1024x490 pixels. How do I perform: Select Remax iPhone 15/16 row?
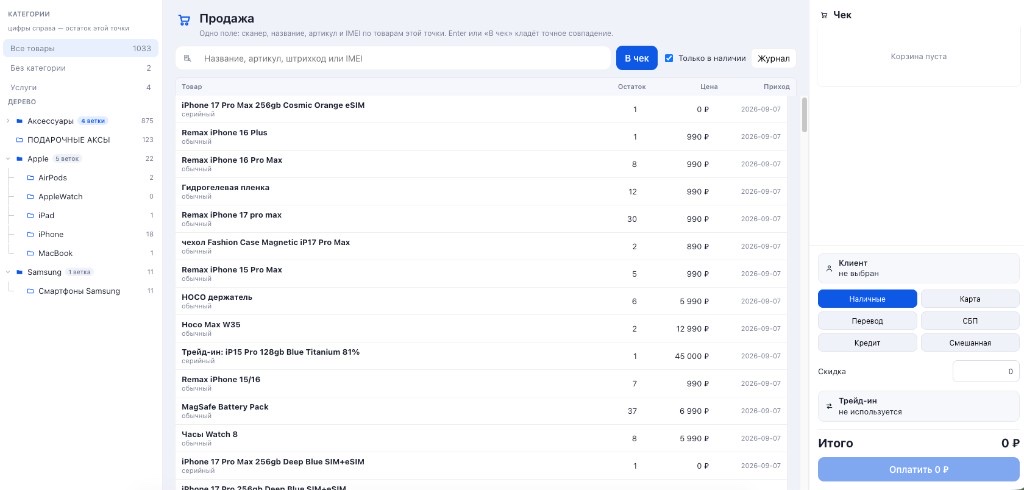click(481, 384)
